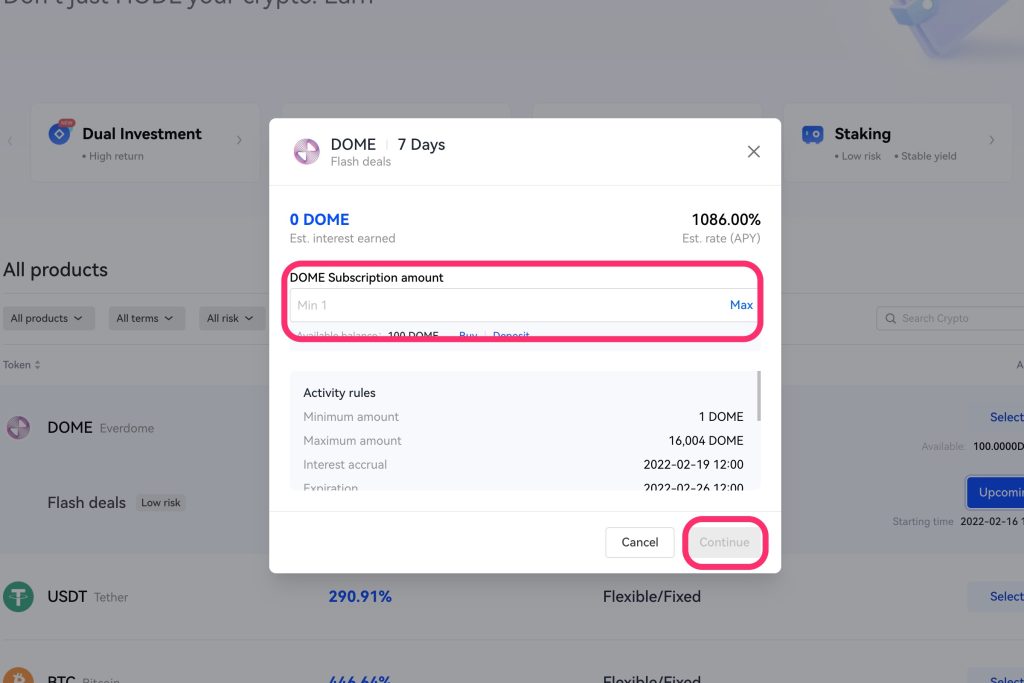1024x683 pixels.
Task: Open the All terms filter dropdown
Action: point(144,319)
